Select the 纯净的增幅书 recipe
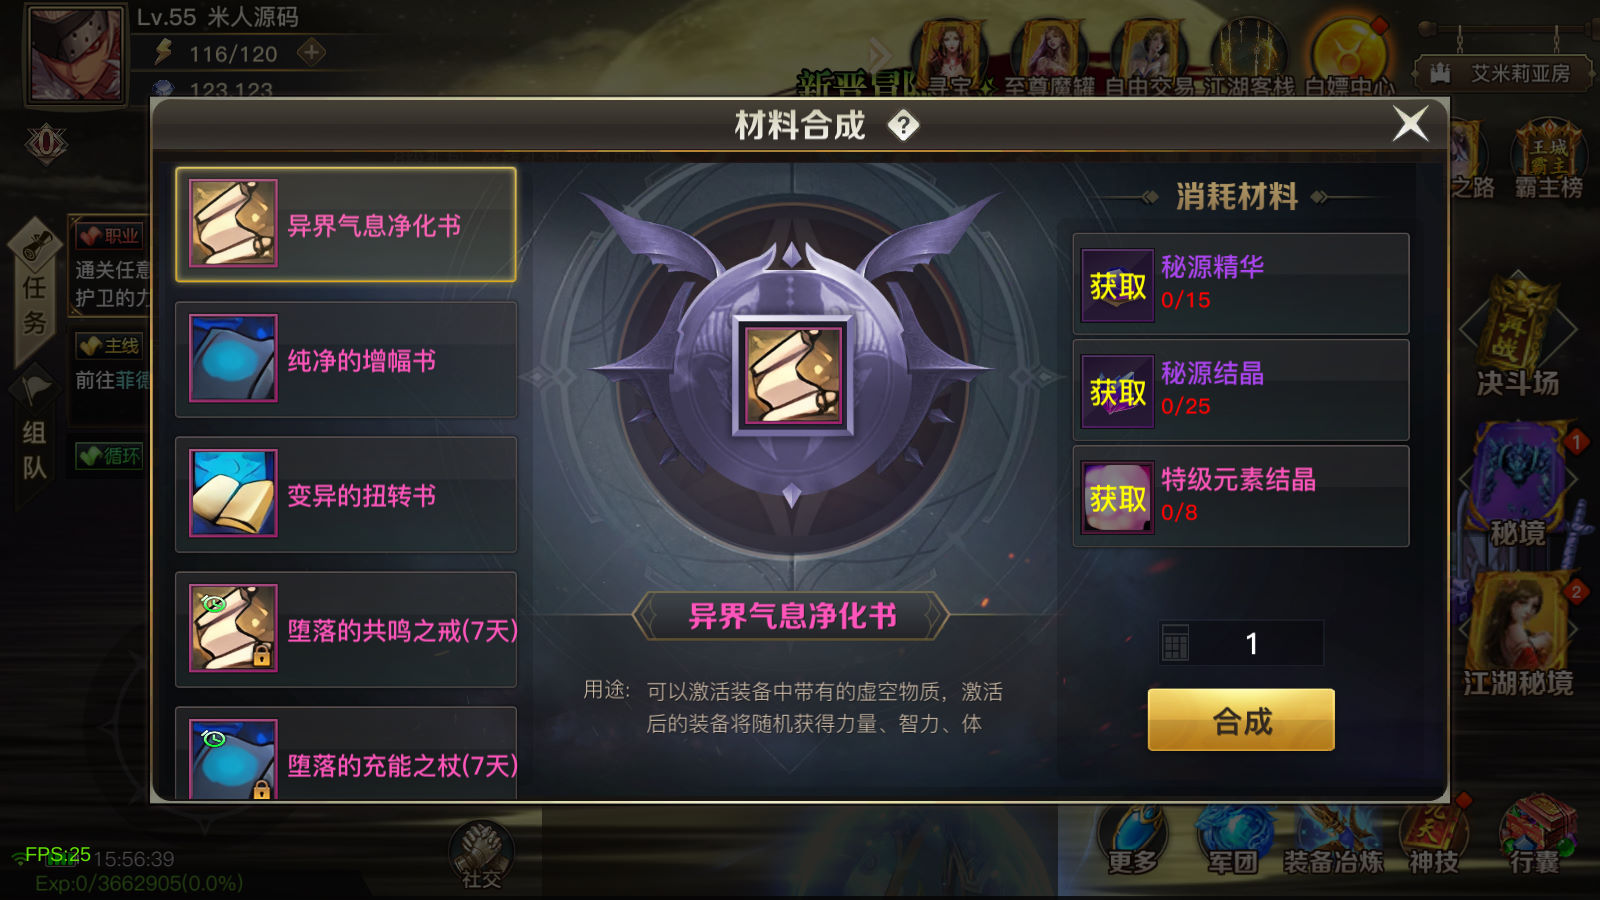Screen dimensions: 1600x900 (x=346, y=359)
